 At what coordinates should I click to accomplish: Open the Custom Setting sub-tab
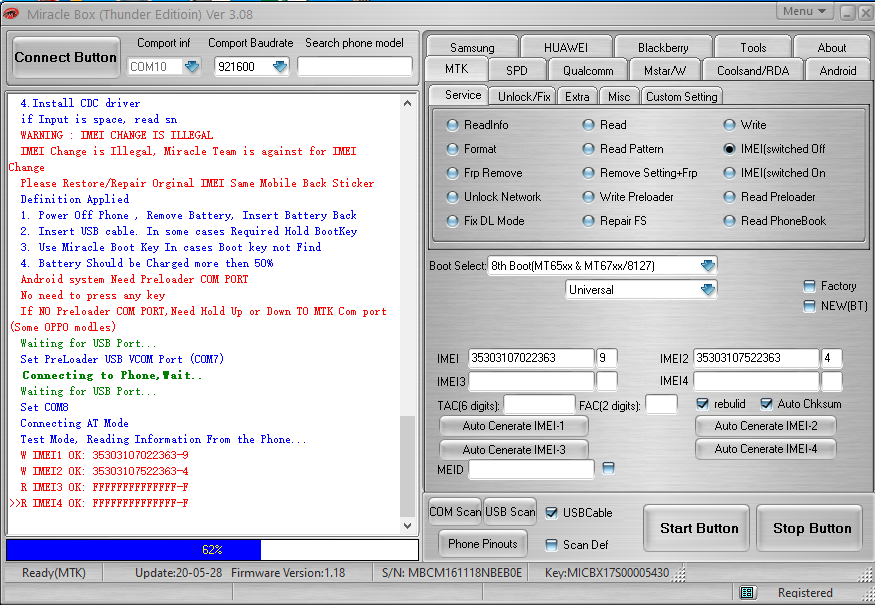681,97
